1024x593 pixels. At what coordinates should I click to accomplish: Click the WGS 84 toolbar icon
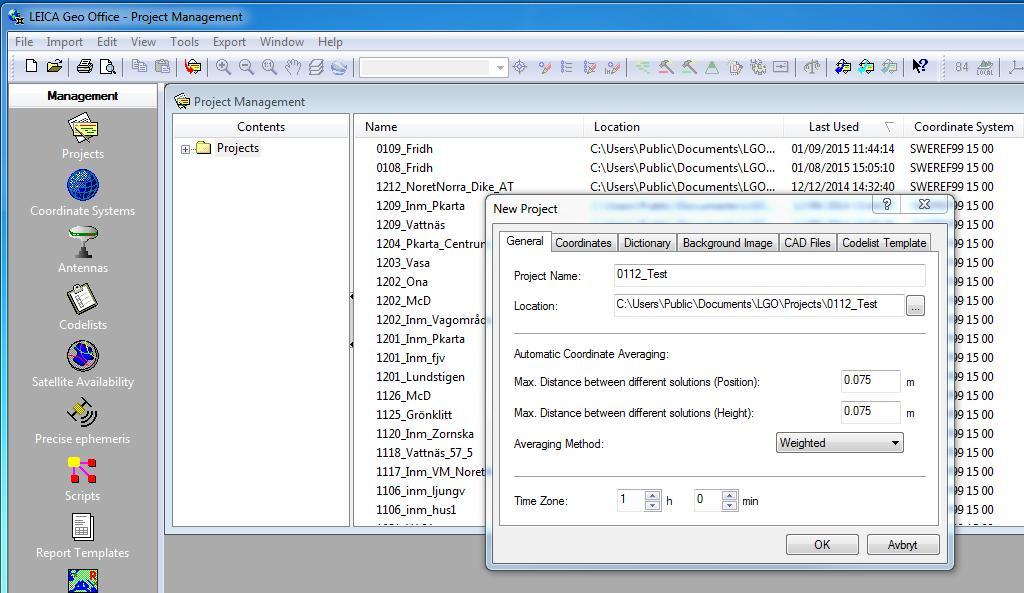(x=961, y=67)
